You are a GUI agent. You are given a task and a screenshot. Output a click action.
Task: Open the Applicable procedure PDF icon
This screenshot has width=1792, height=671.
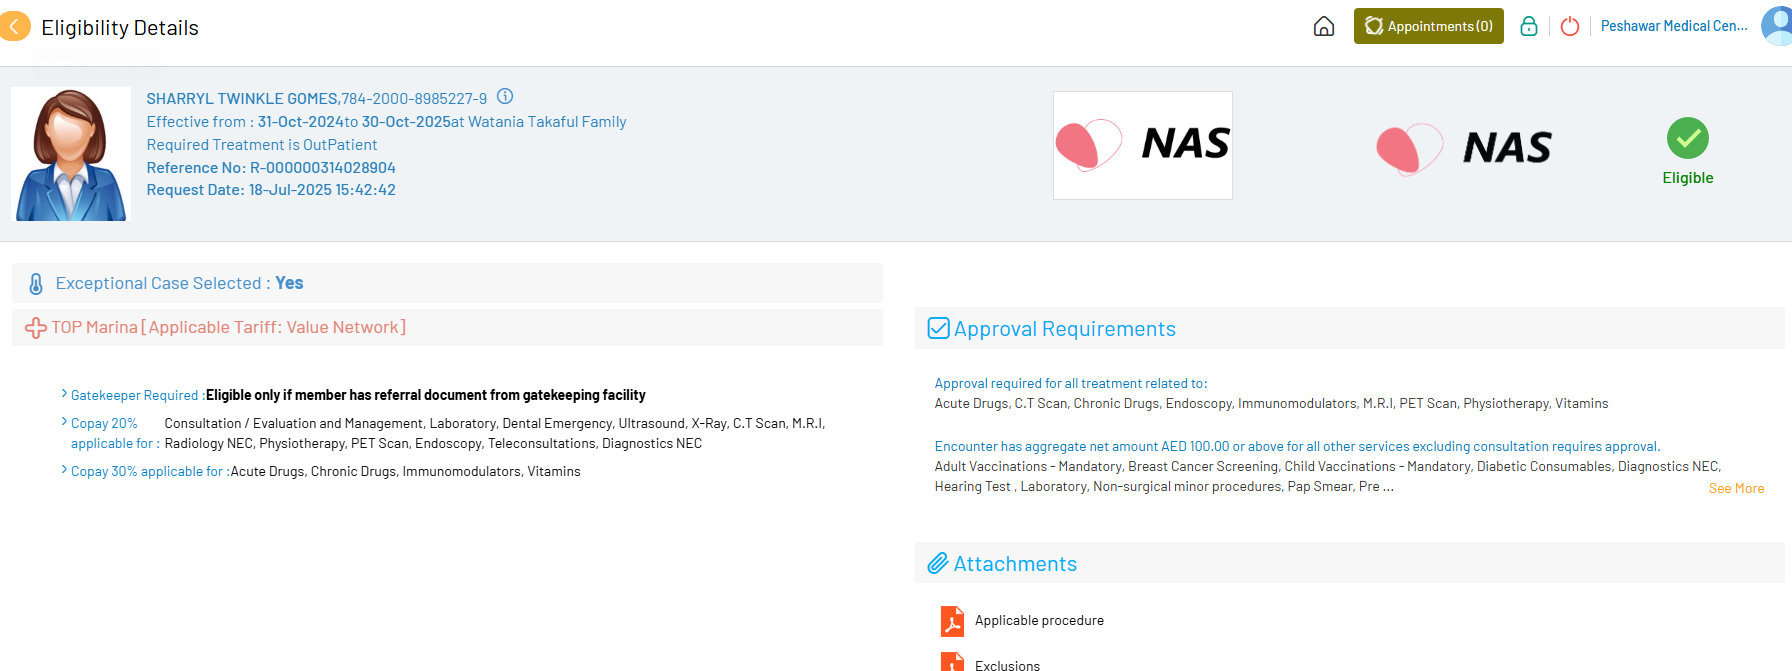952,621
